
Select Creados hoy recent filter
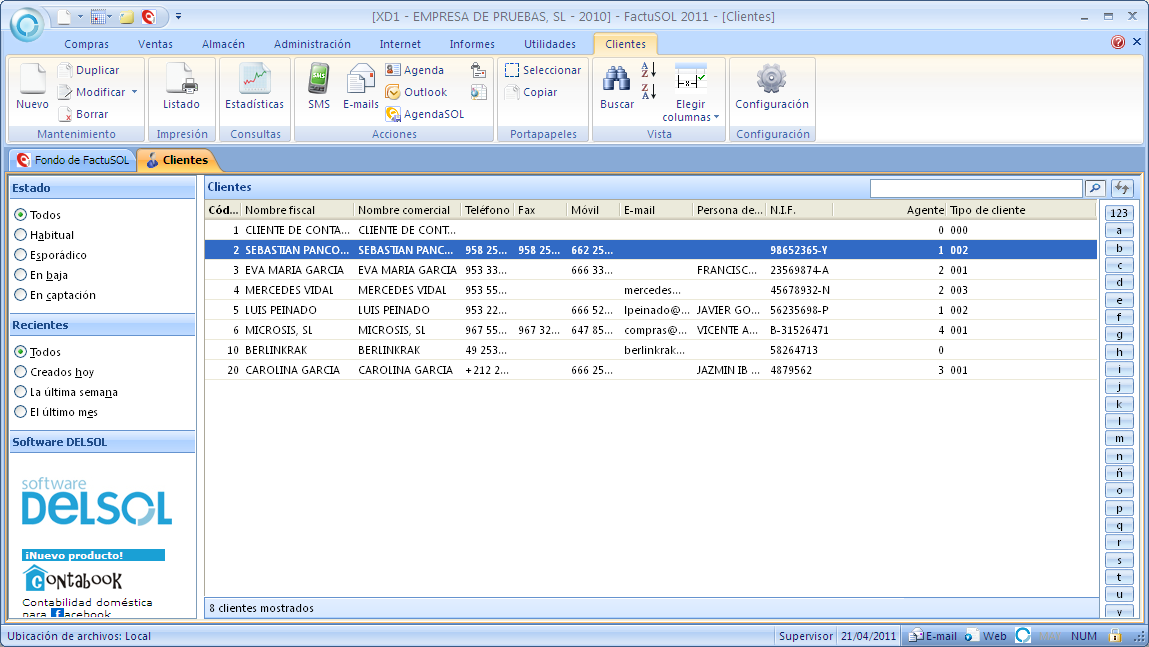(21, 372)
